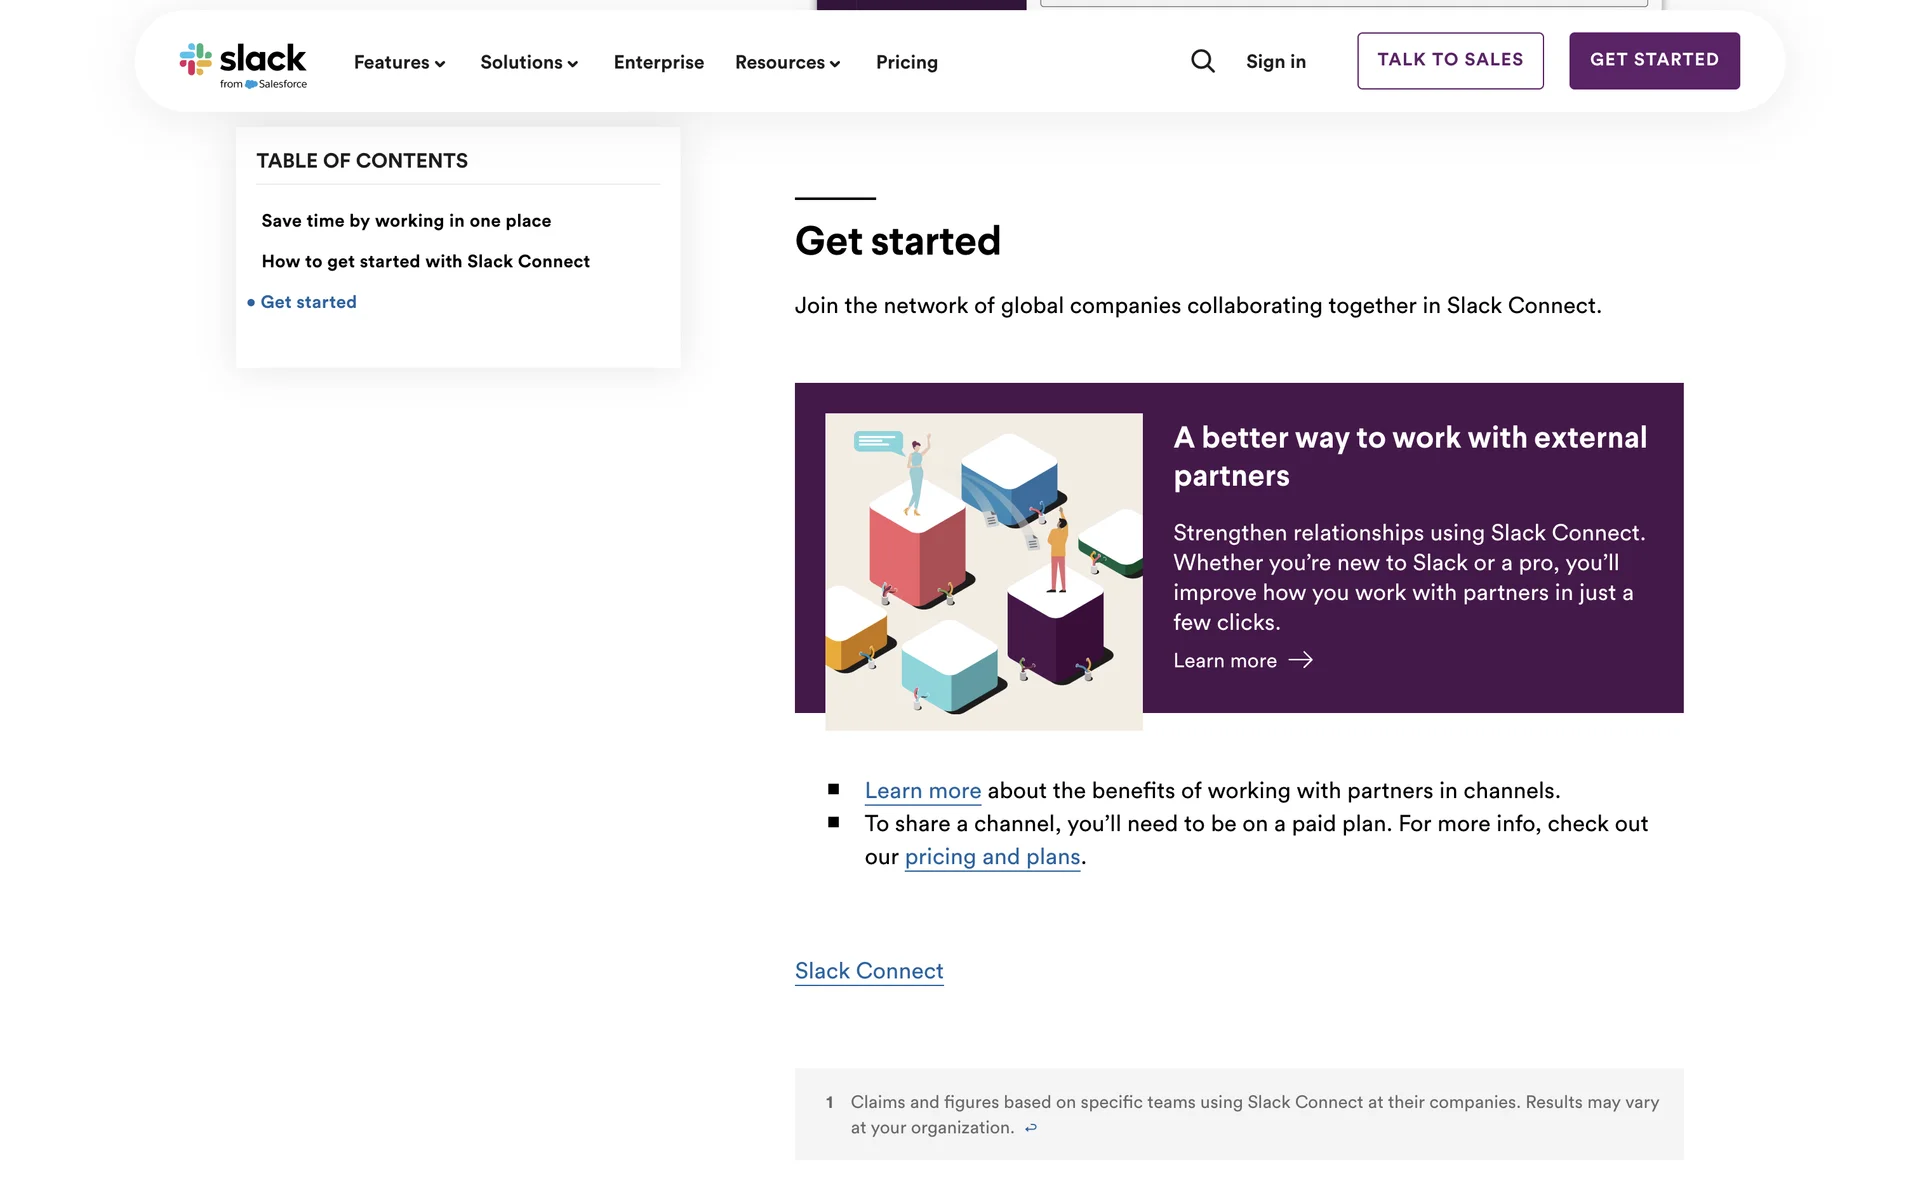Screen dimensions: 1920x1200
Task: Open Learn more link in bullet list
Action: (x=923, y=791)
